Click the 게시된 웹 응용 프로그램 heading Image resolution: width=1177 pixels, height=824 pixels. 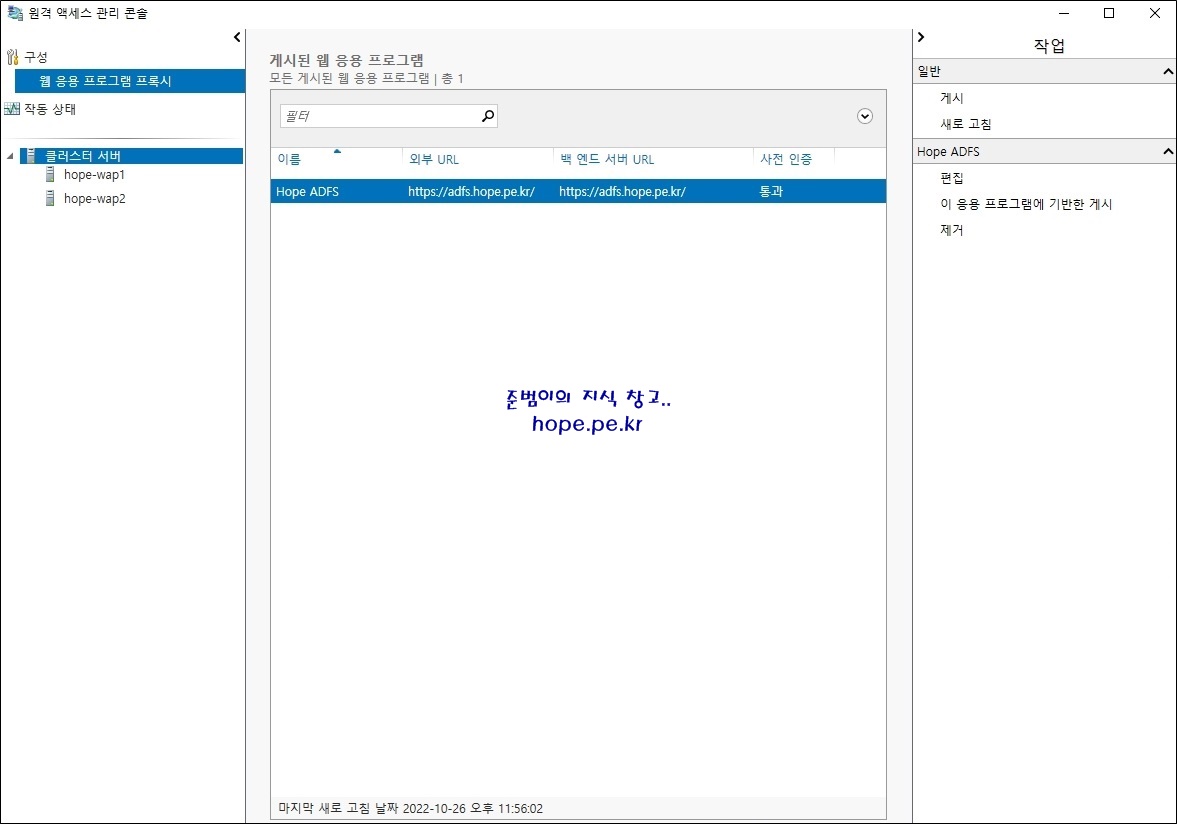coord(347,60)
